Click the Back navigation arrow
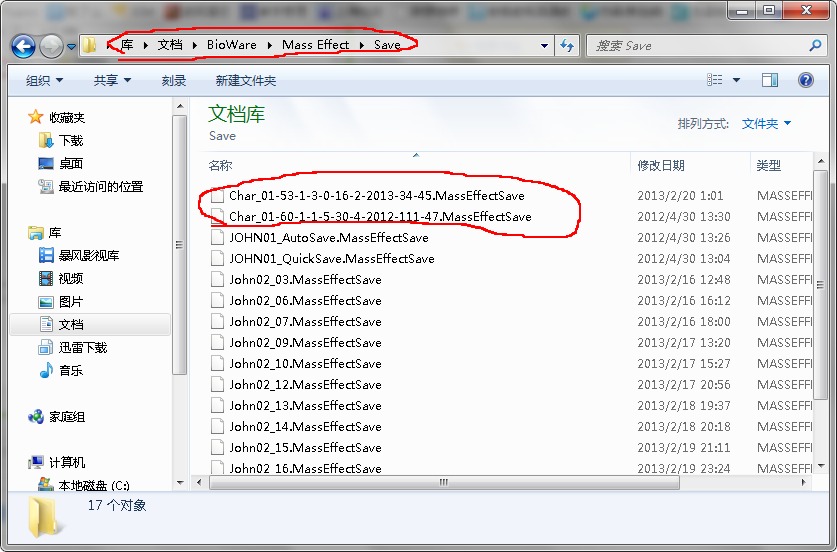 (x=23, y=46)
